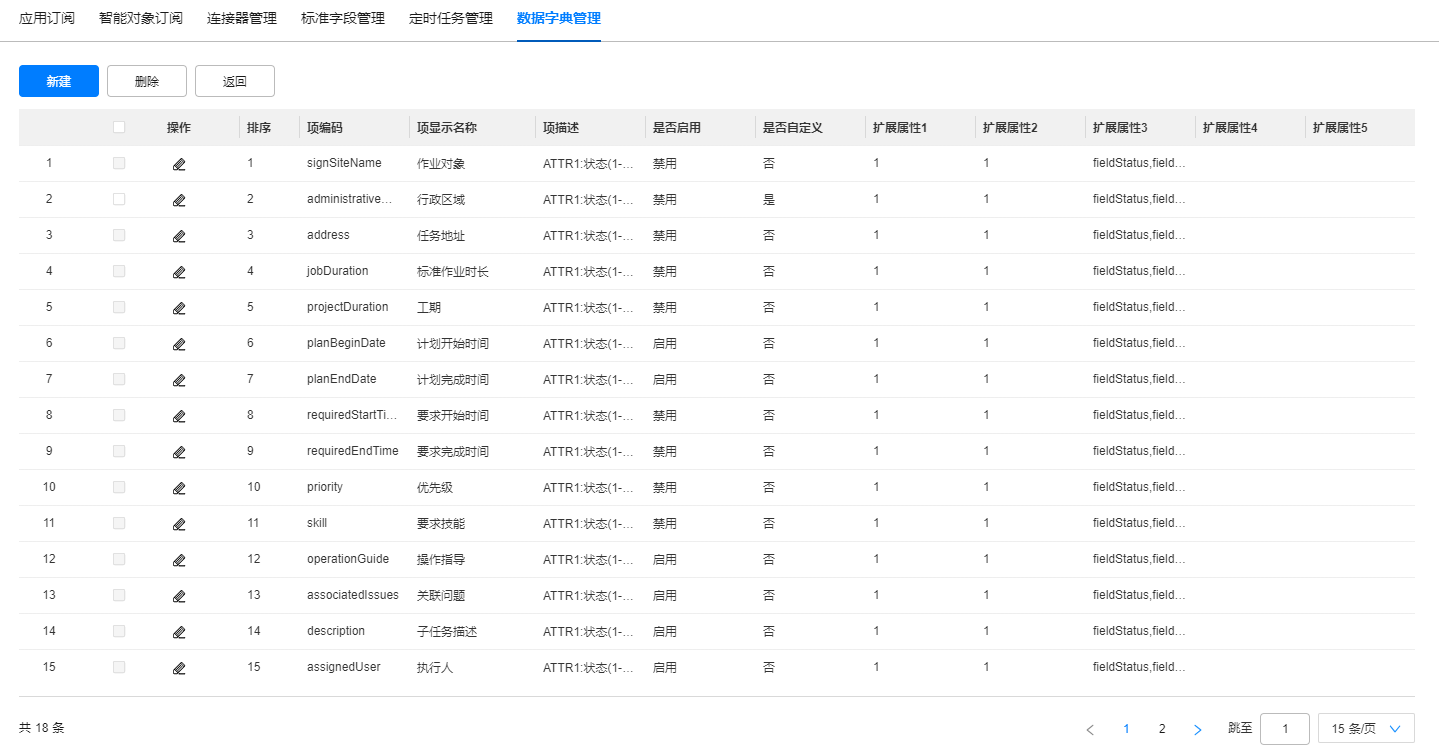Click pencil icon for planEndDate
The width and height of the screenshot is (1439, 754).
click(179, 380)
